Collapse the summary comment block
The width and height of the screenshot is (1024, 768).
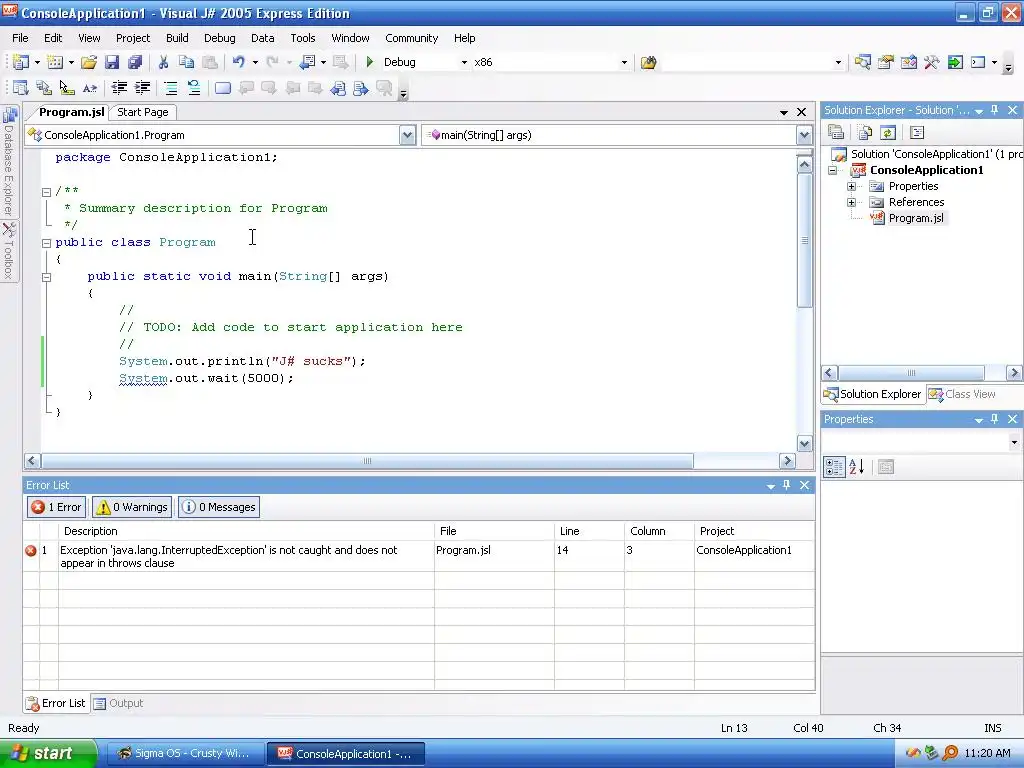point(46,192)
